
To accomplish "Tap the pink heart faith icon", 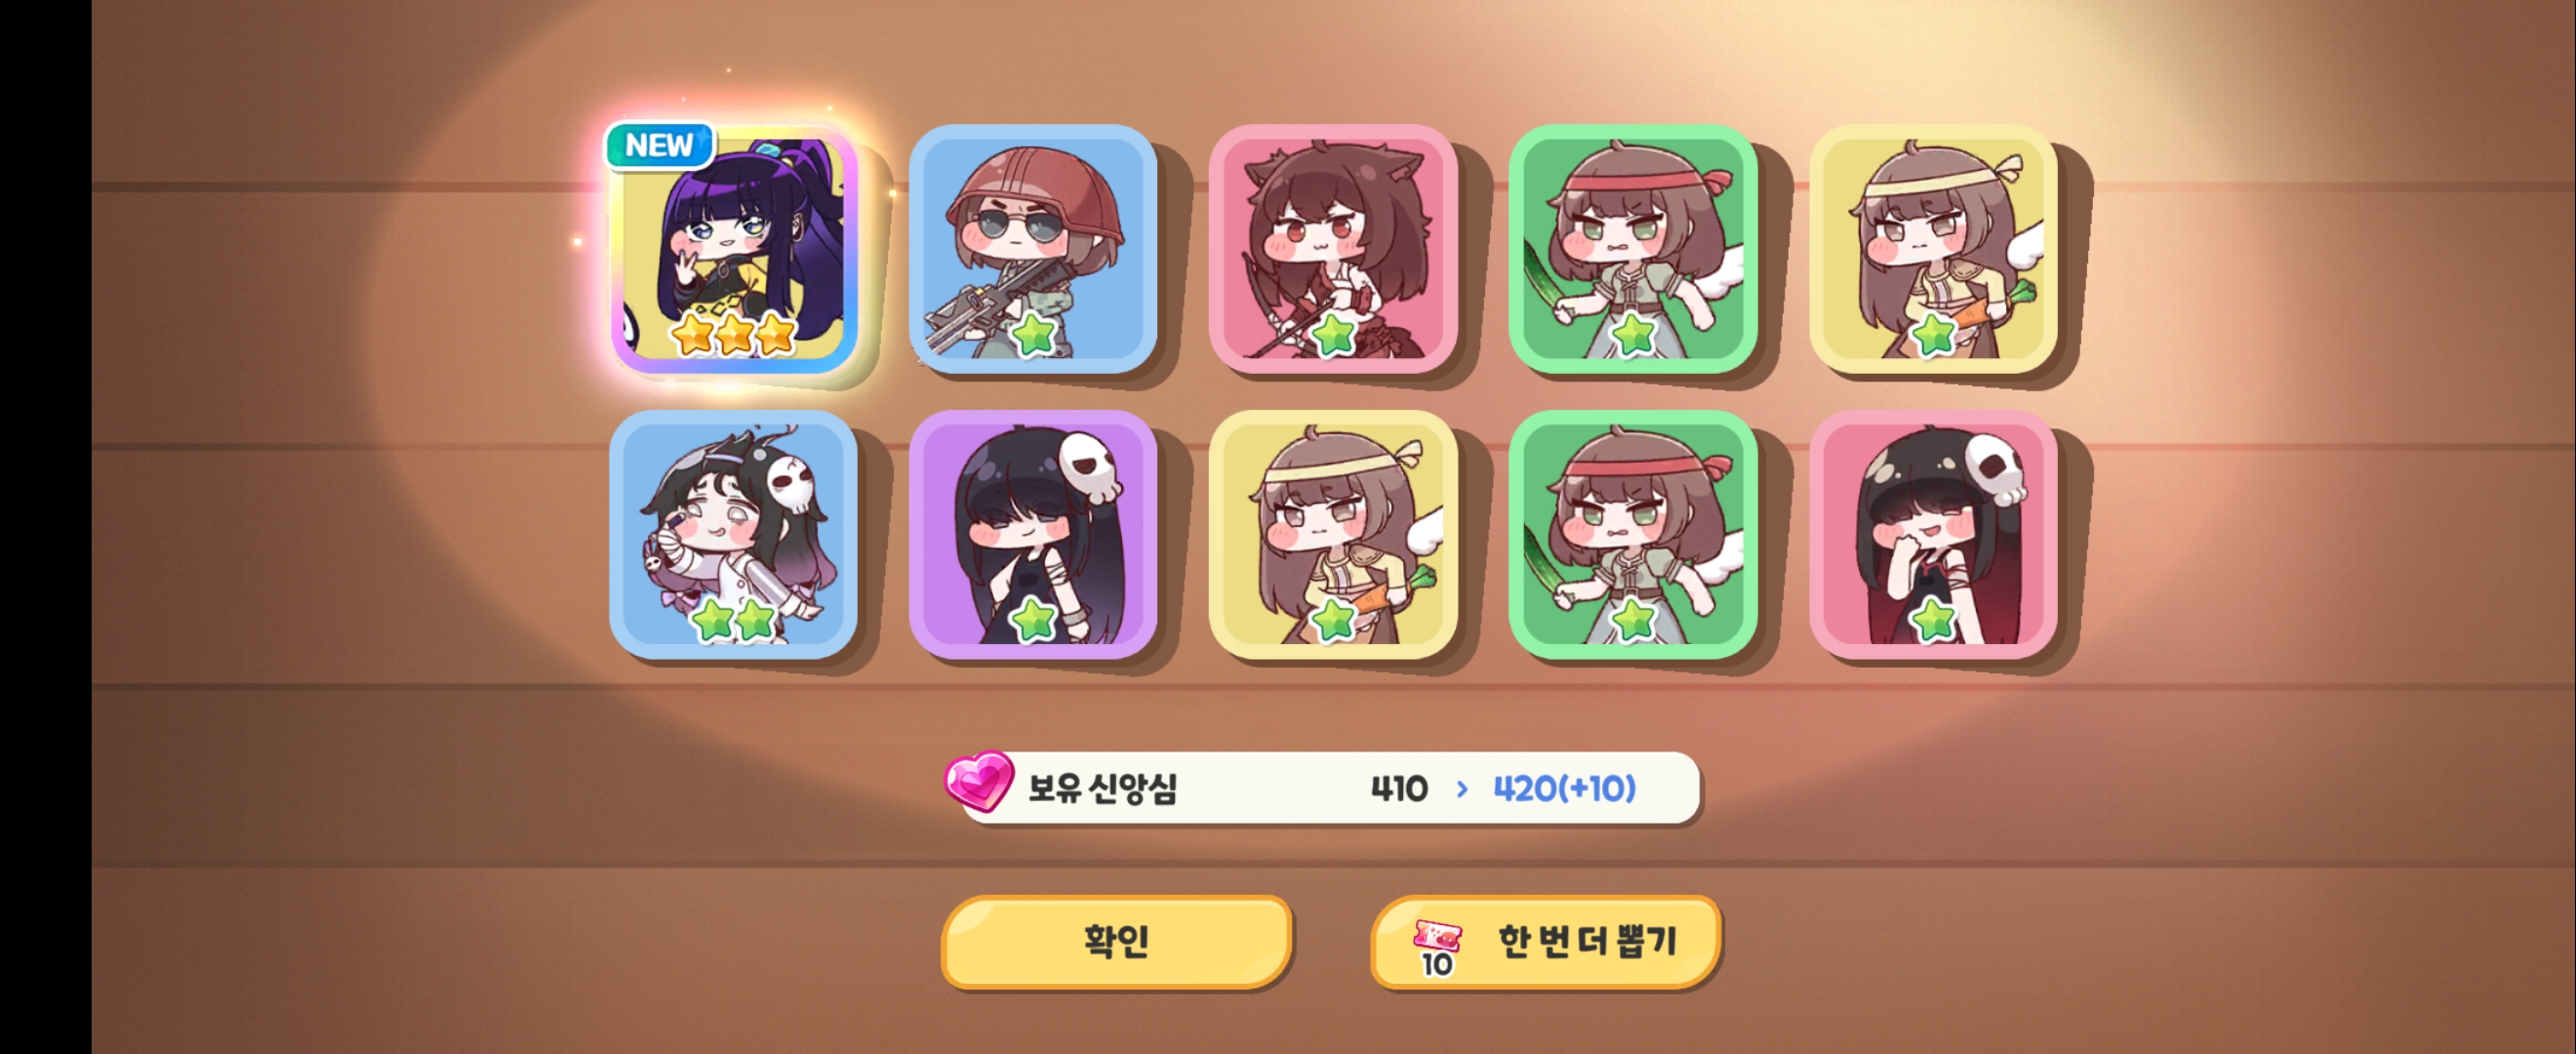I will 979,781.
